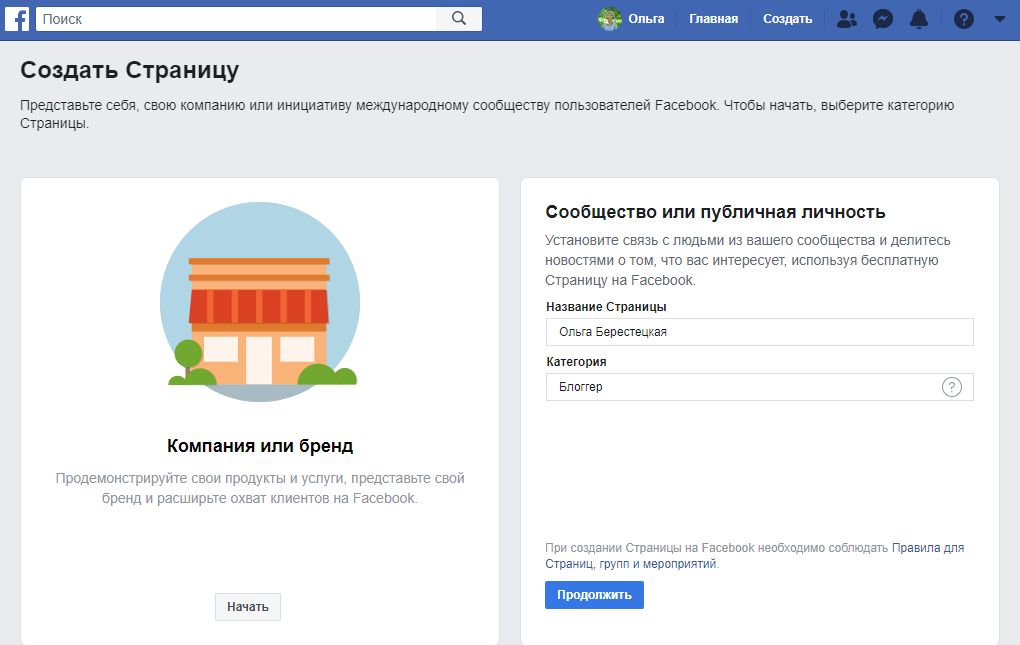This screenshot has height=645, width=1020.
Task: Click the store illustration thumbnail
Action: tap(260, 302)
